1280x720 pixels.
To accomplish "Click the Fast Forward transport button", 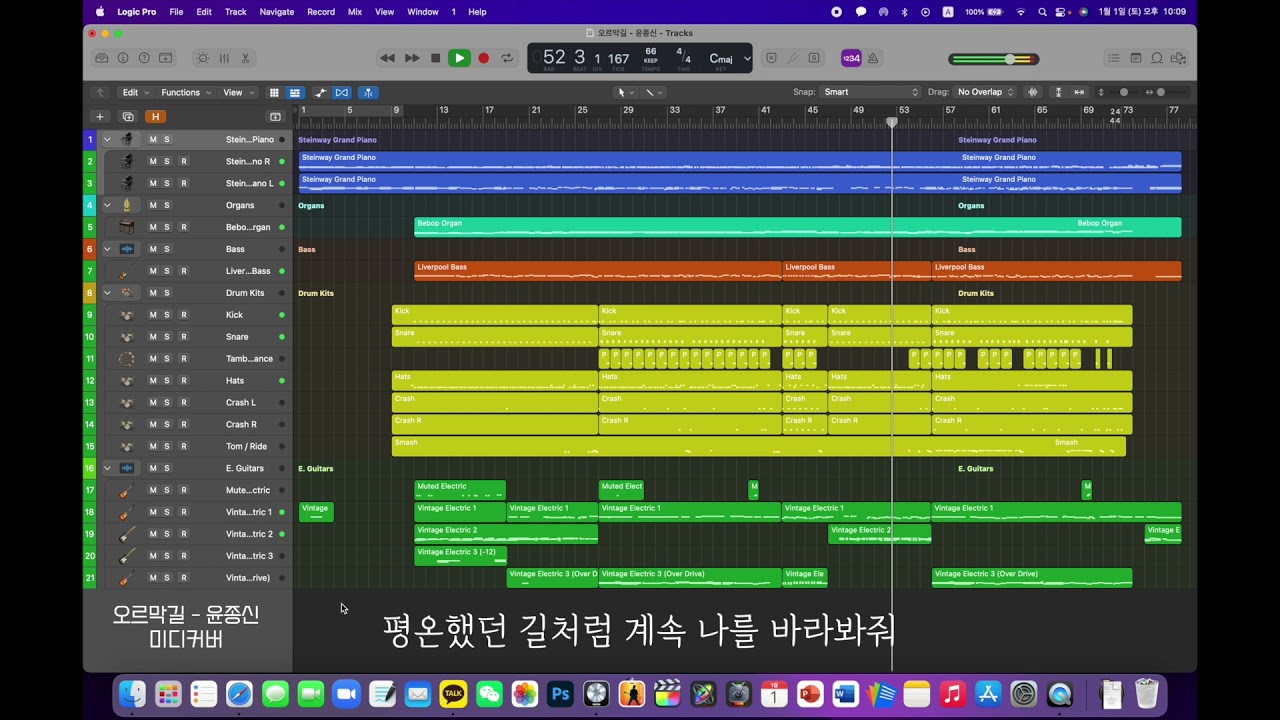I will tap(411, 58).
